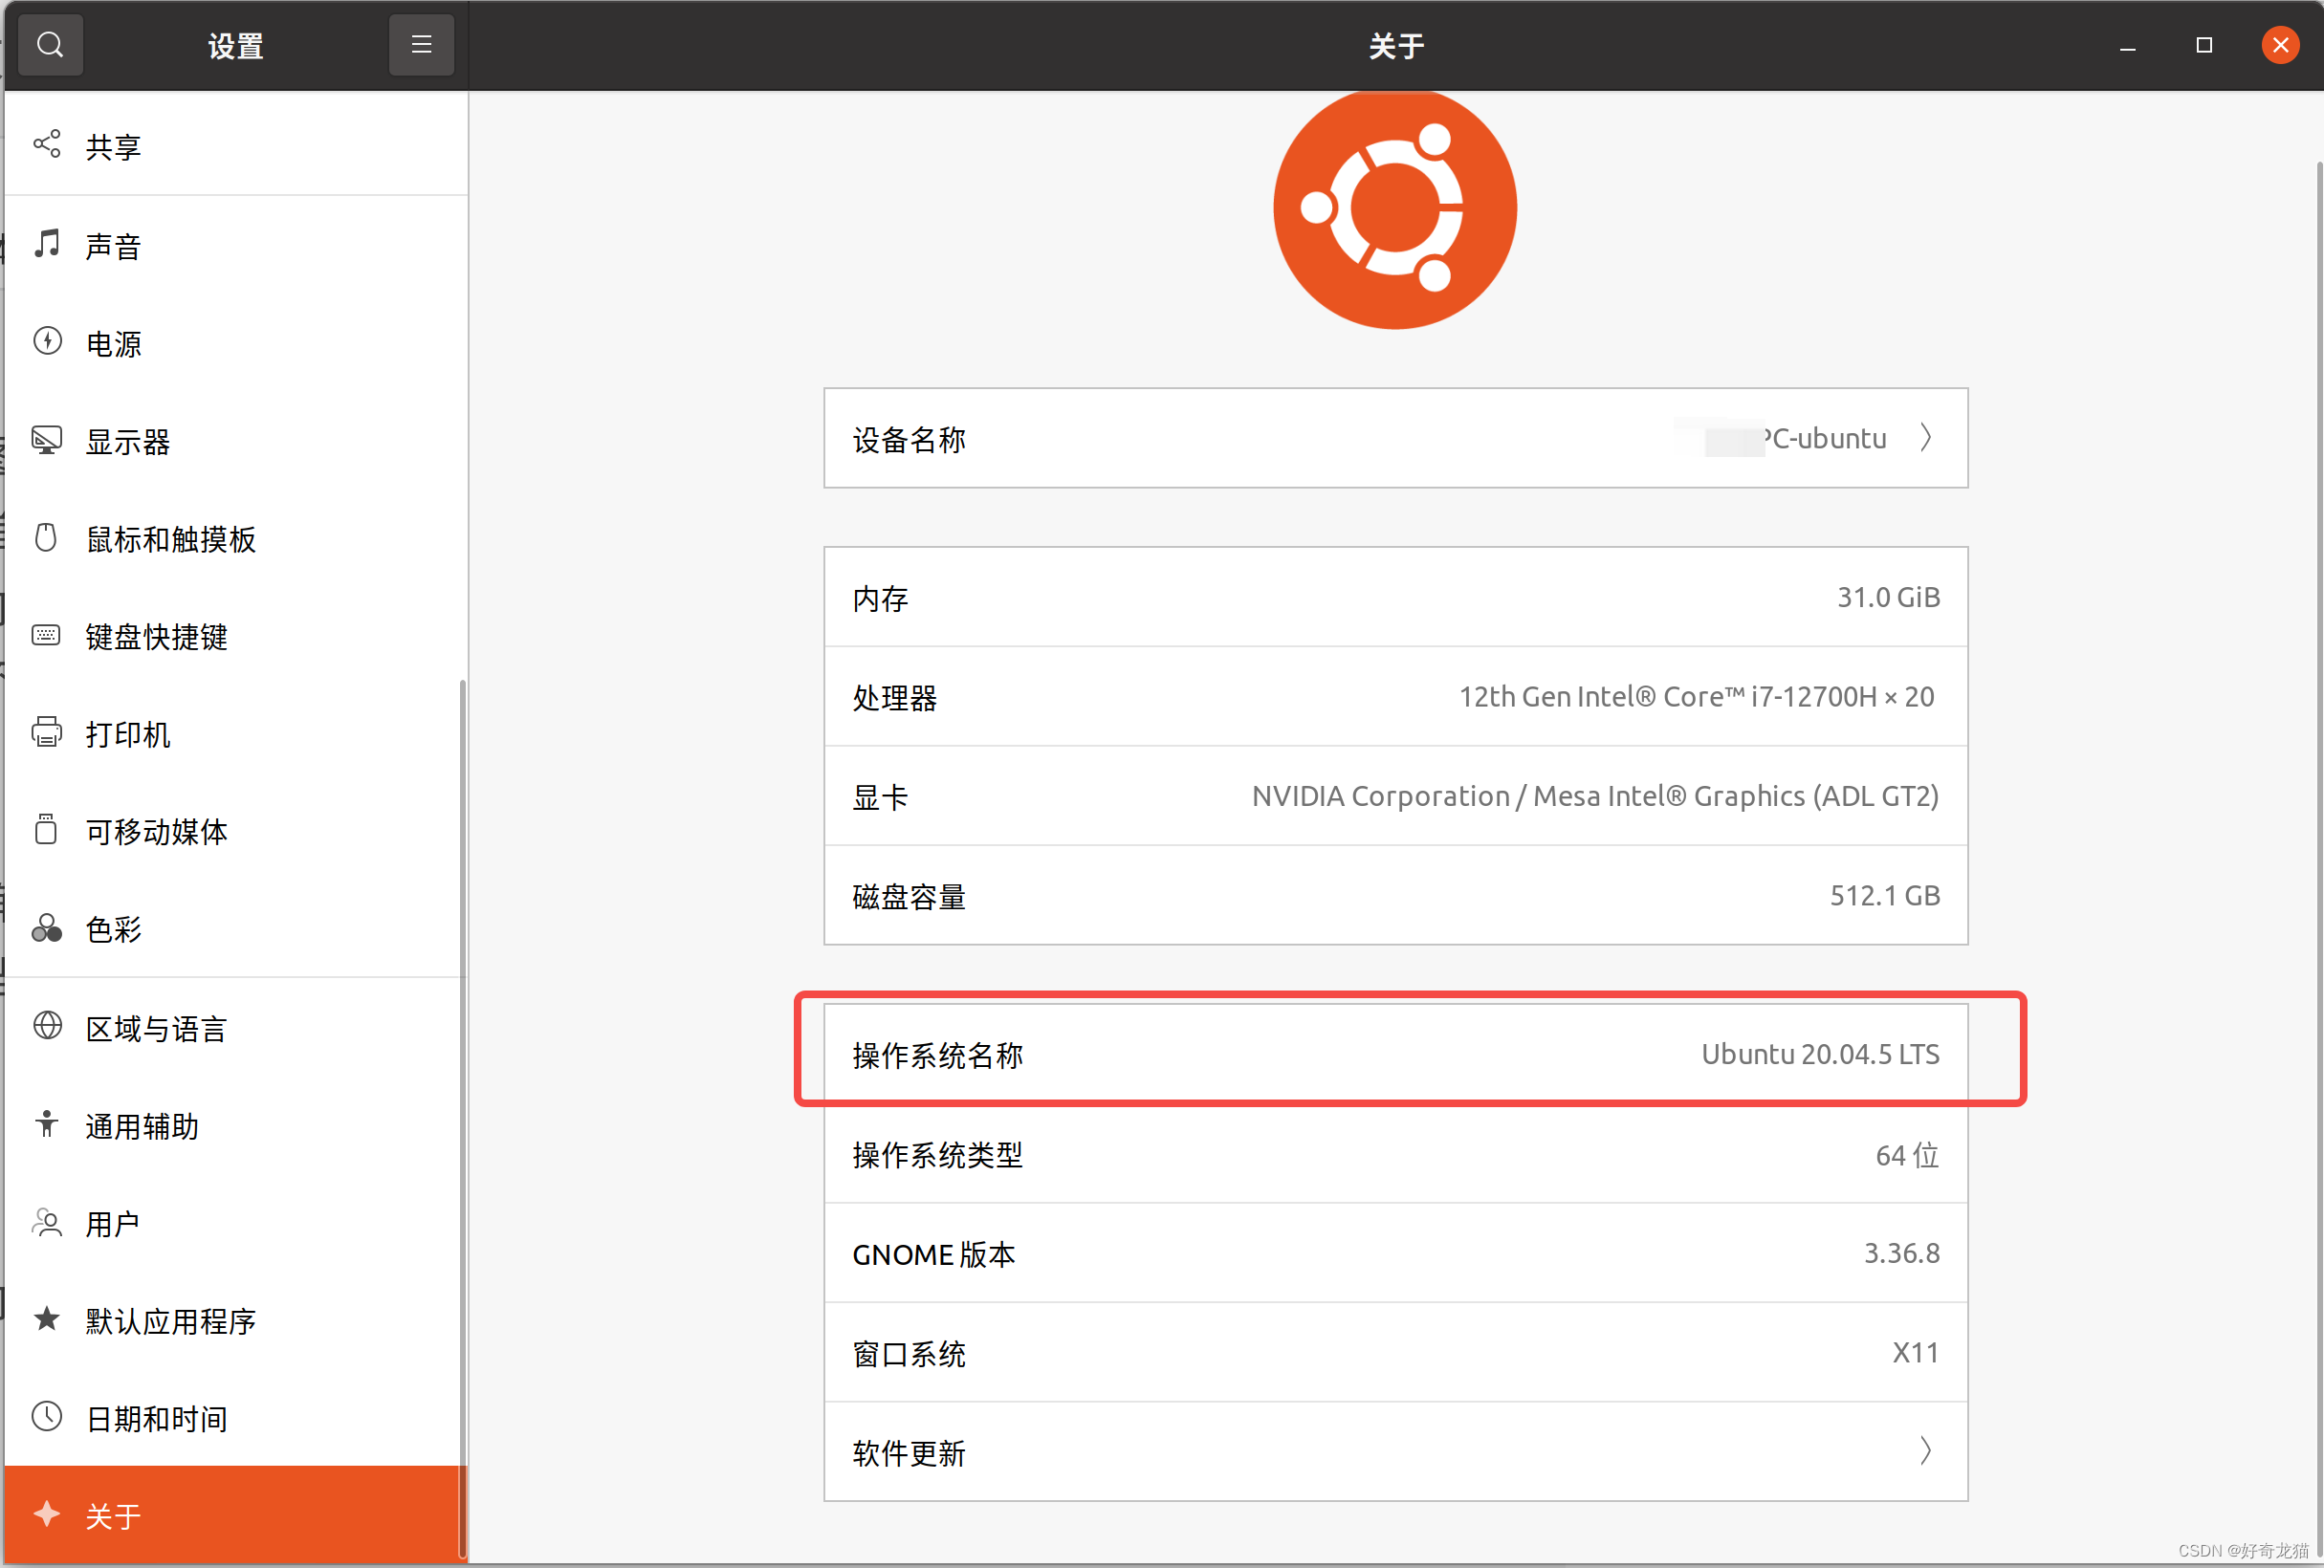Click the search magnifier icon in Settings
Image resolution: width=2324 pixels, height=1568 pixels.
coord(50,45)
